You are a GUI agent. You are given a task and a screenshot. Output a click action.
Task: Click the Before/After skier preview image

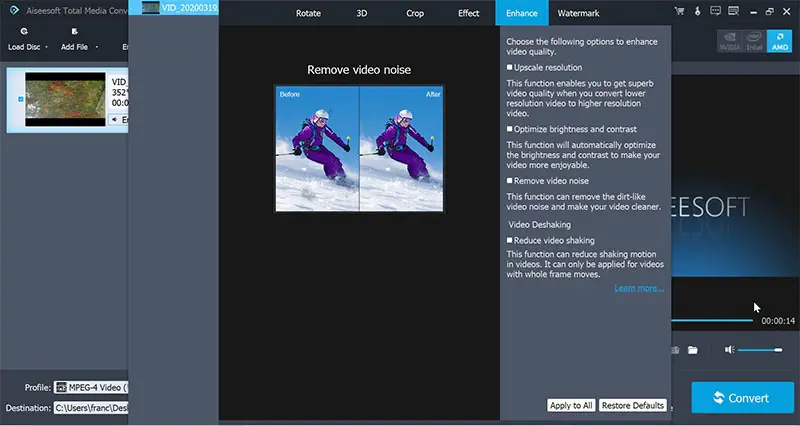[x=359, y=148]
